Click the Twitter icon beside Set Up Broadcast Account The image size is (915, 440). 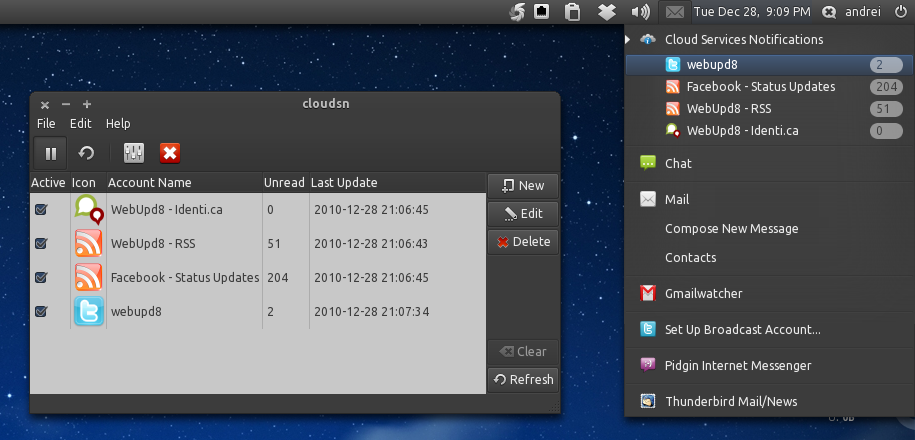[x=648, y=330]
